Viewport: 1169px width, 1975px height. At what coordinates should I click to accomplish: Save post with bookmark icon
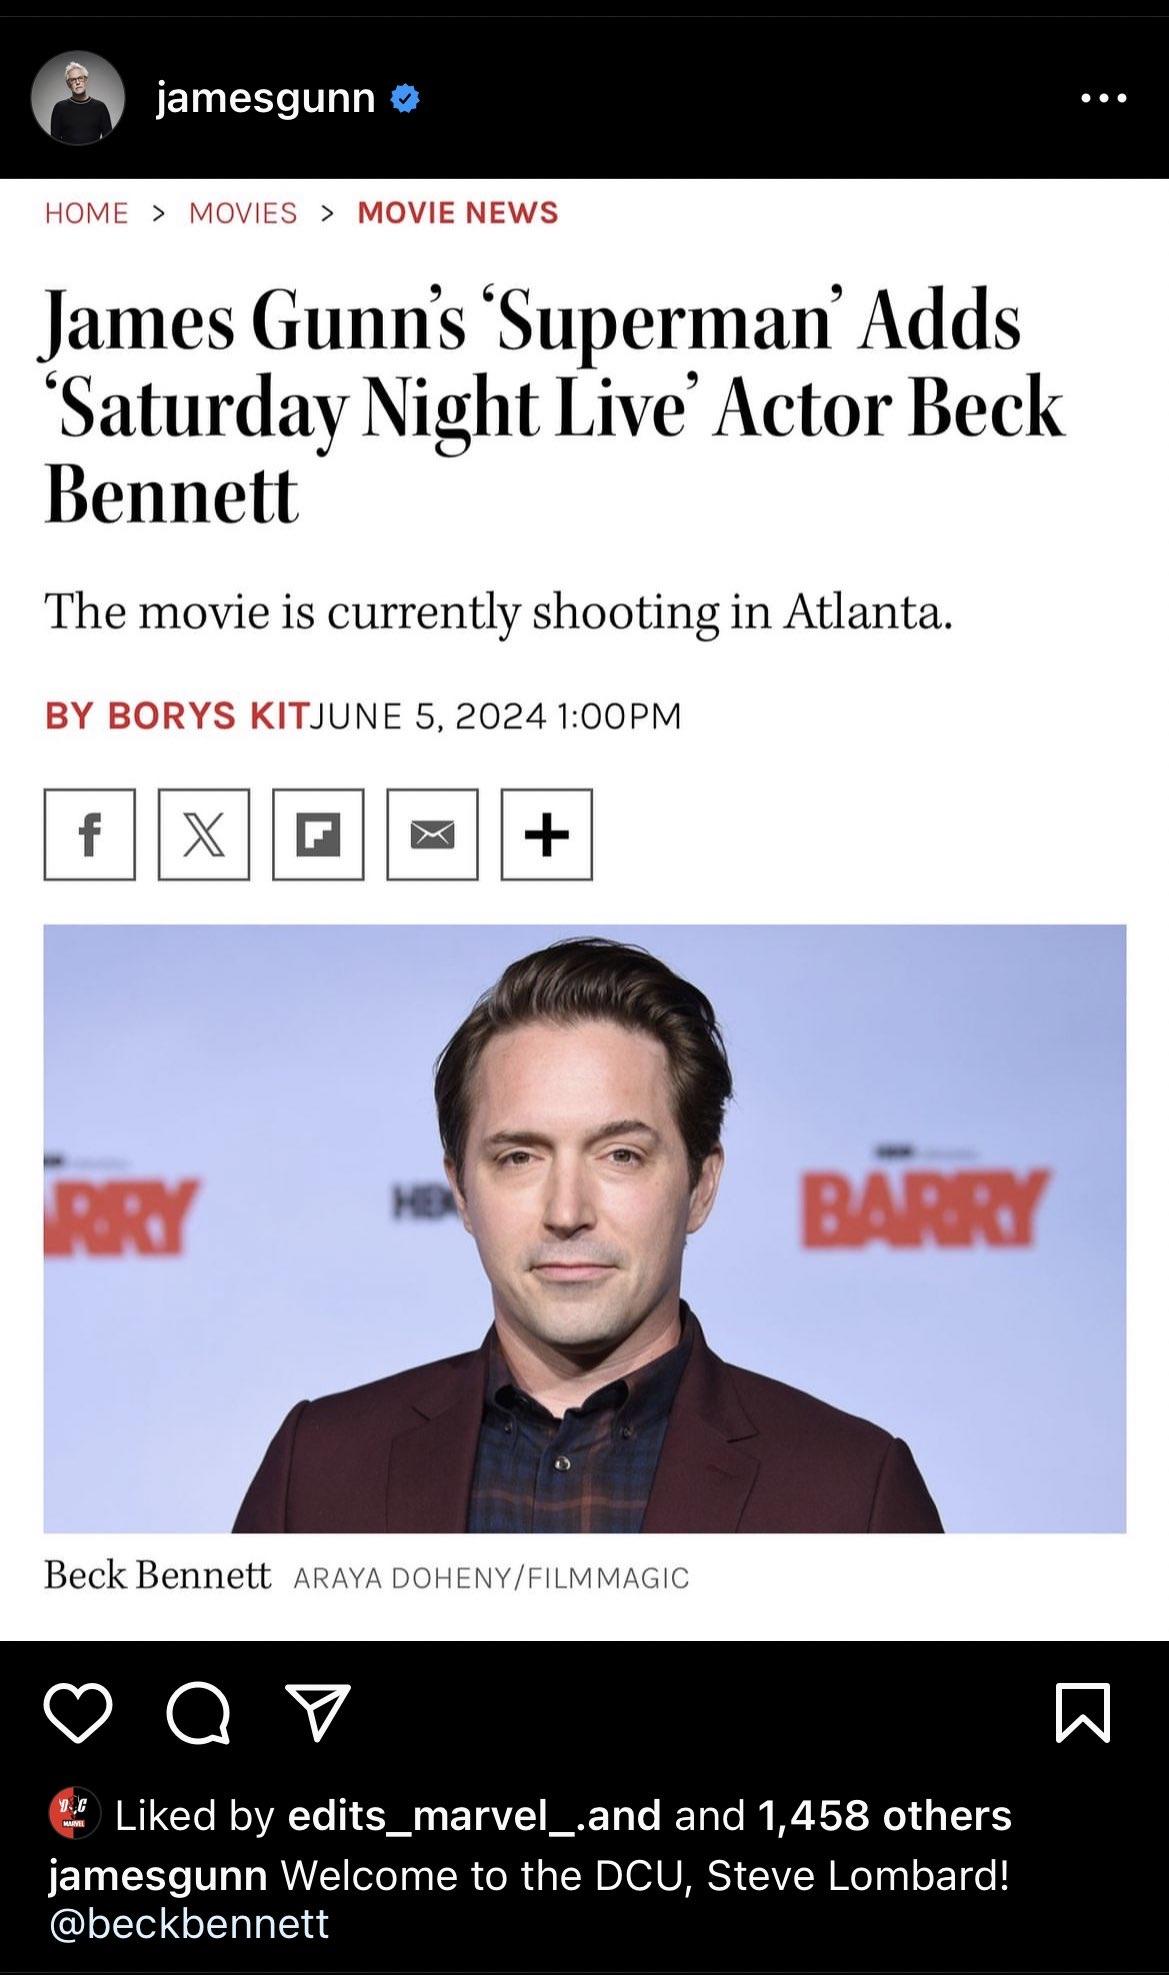(1083, 1713)
